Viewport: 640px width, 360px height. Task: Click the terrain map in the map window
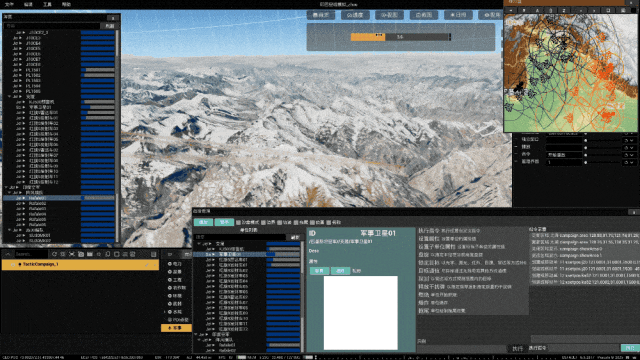[571, 73]
